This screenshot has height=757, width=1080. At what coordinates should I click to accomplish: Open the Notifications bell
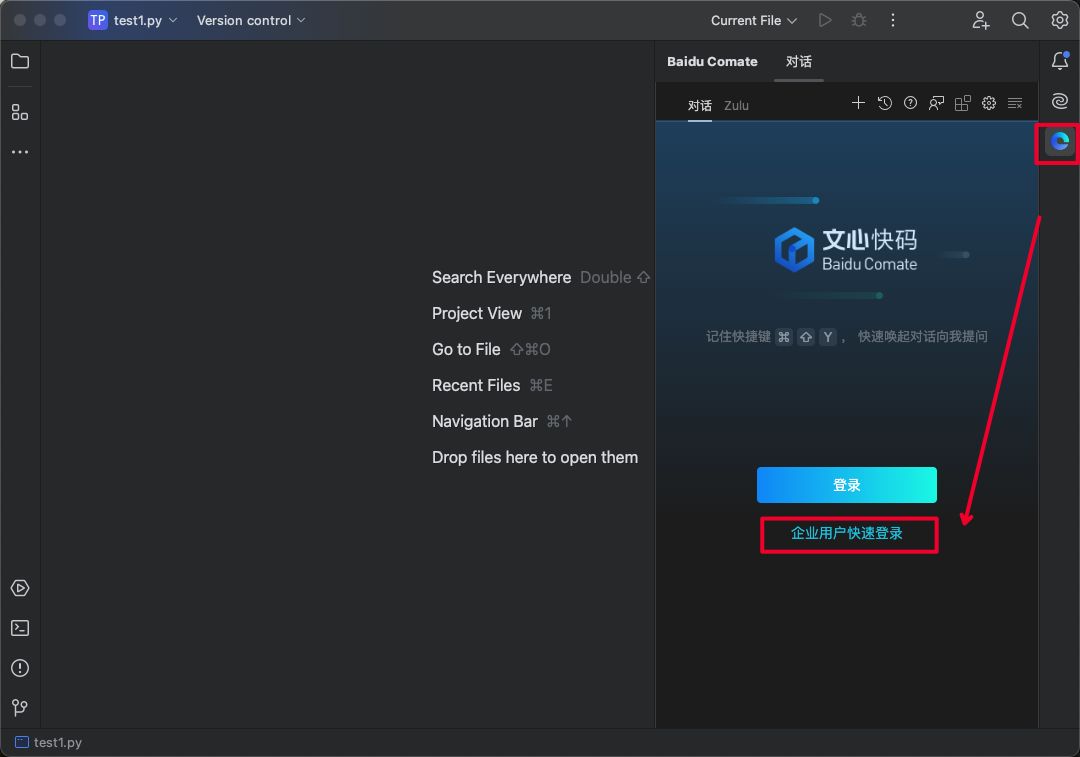pos(1060,61)
